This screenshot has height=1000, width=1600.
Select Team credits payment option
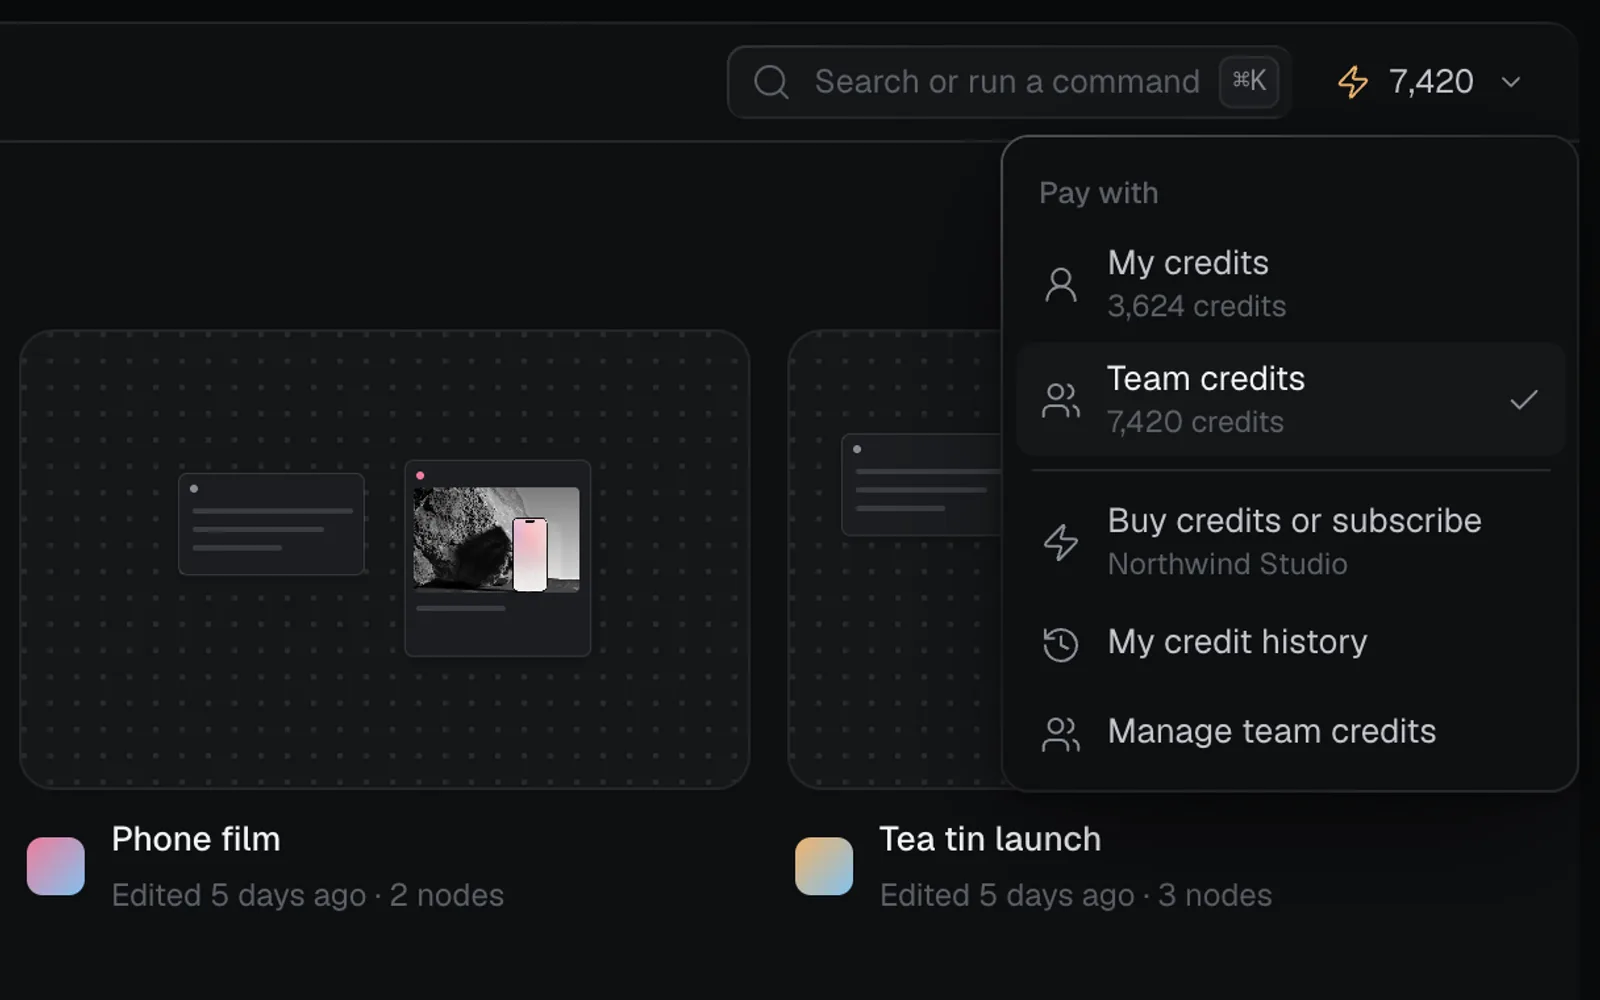click(x=1290, y=400)
